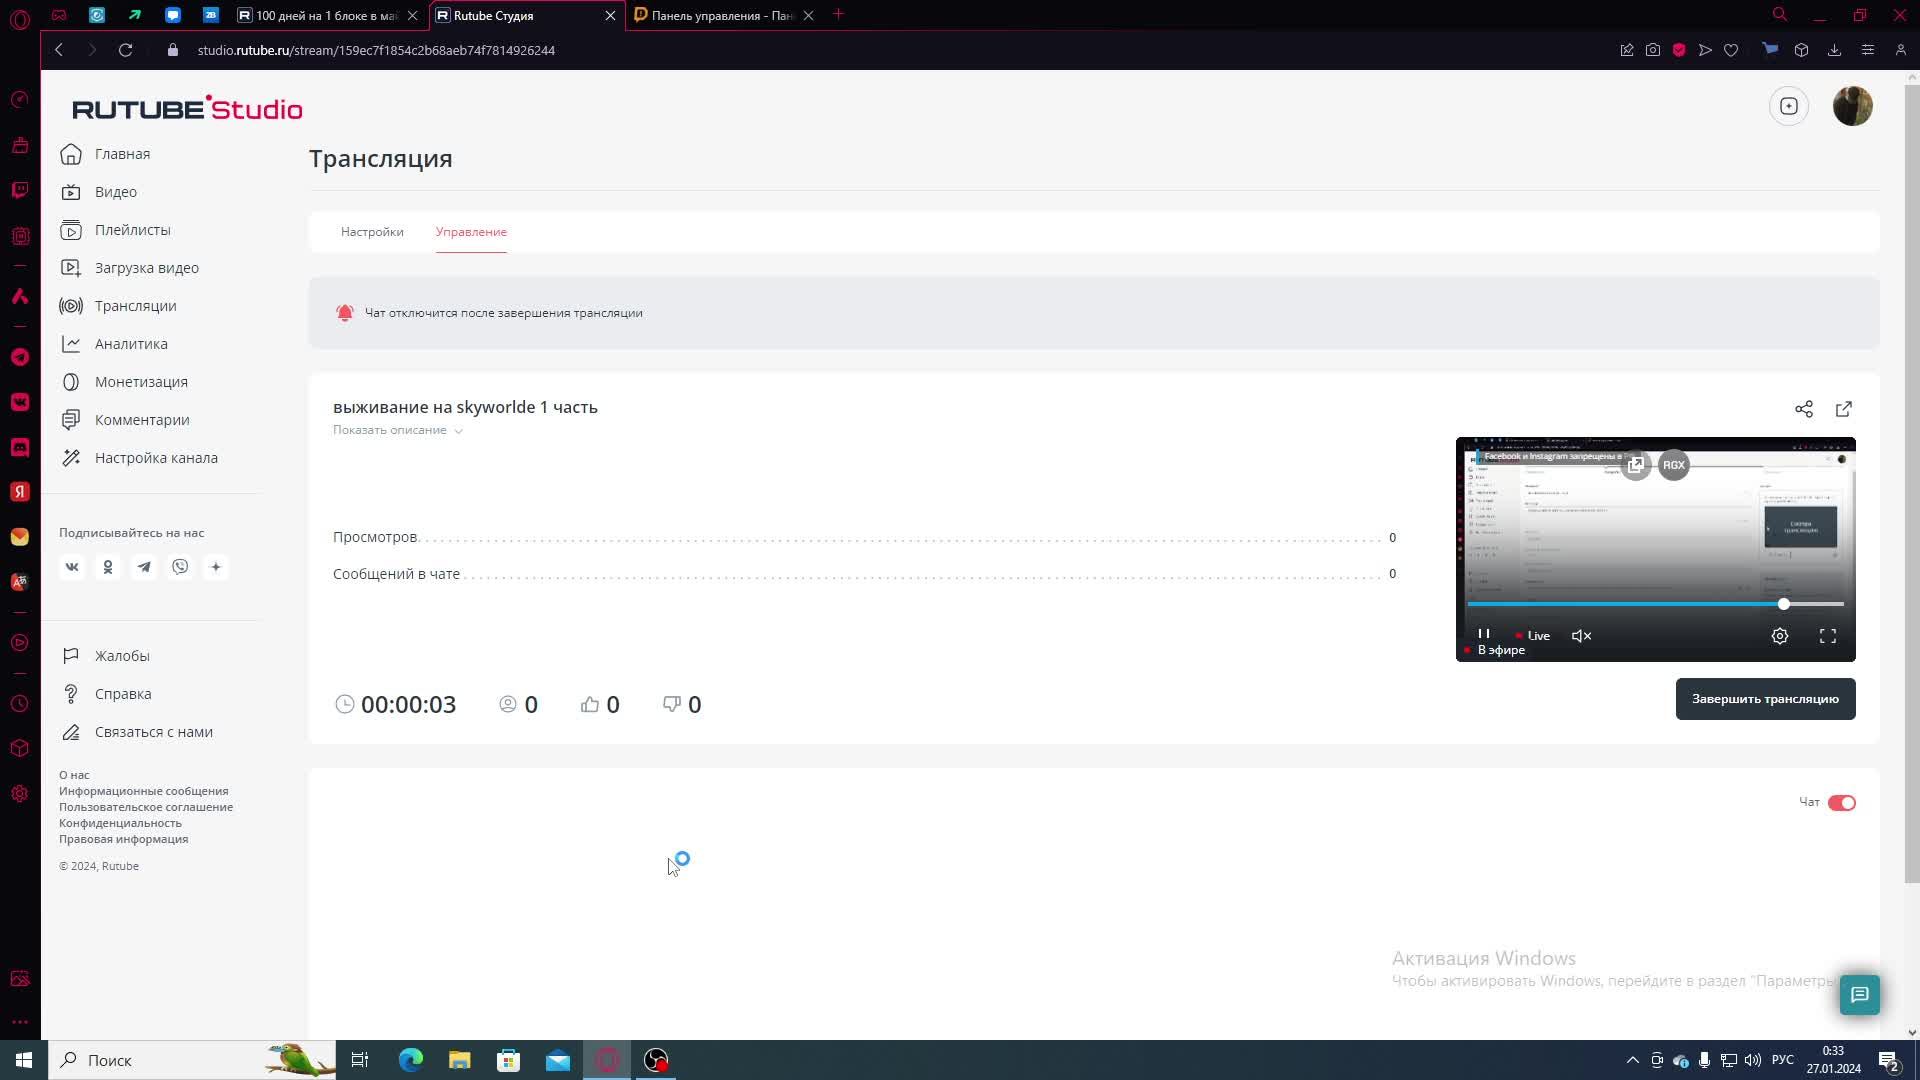Open the floating chat support icon
The image size is (1920, 1080).
click(x=1859, y=994)
